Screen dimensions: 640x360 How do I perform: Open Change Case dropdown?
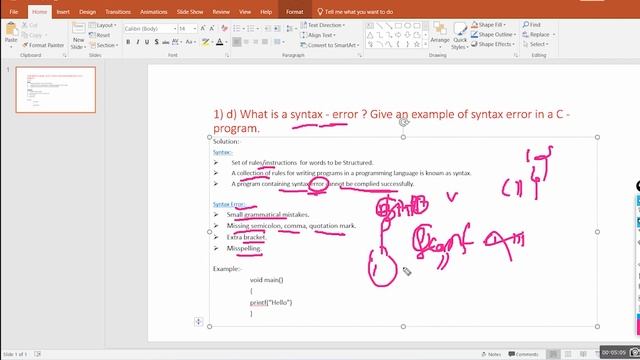click(x=191, y=42)
